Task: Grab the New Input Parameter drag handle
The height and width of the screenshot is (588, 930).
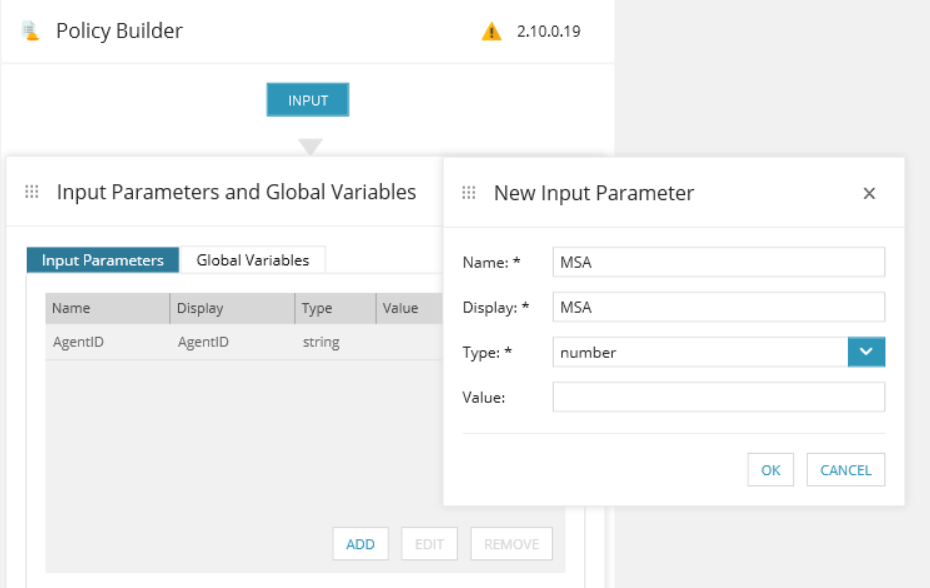Action: (x=469, y=192)
